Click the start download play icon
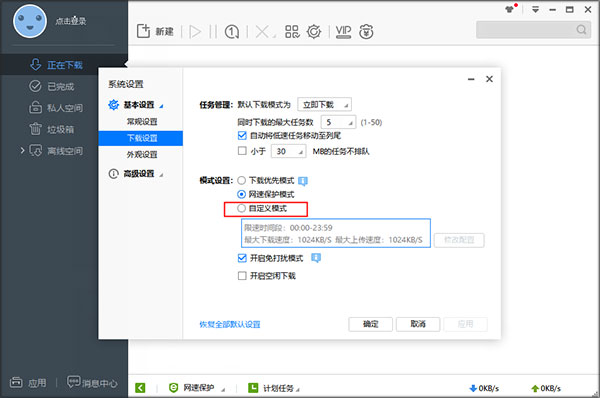Image resolution: width=600 pixels, height=398 pixels. pyautogui.click(x=195, y=32)
